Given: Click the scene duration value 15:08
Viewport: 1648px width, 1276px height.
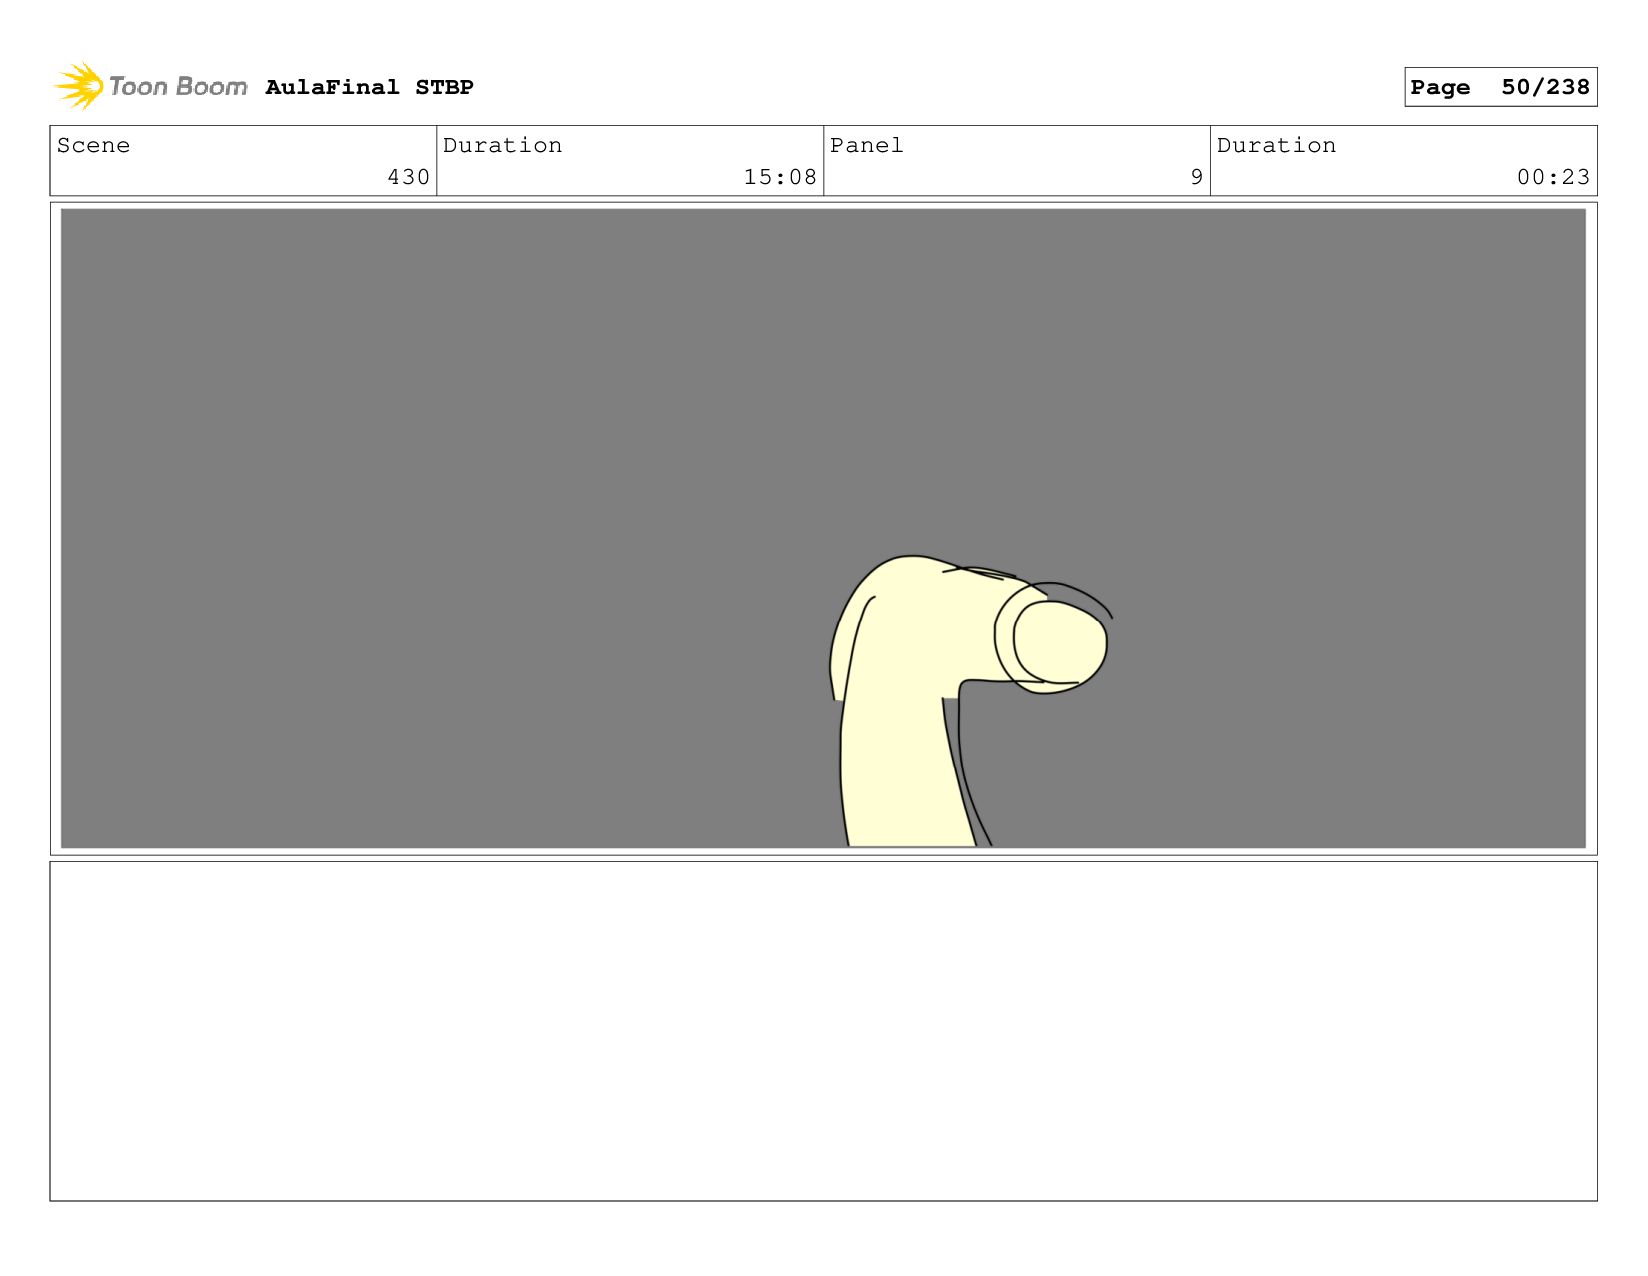Looking at the screenshot, I should pos(780,177).
